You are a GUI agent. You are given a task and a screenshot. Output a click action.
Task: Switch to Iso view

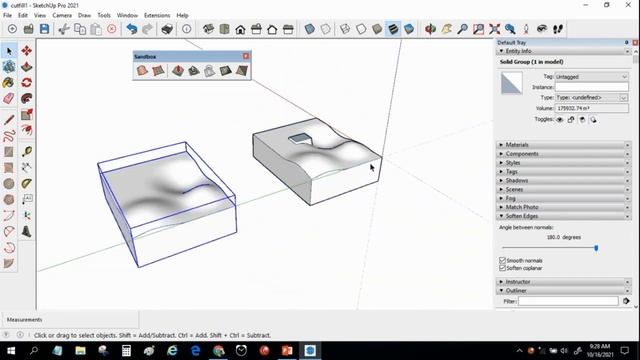pyautogui.click(x=209, y=29)
